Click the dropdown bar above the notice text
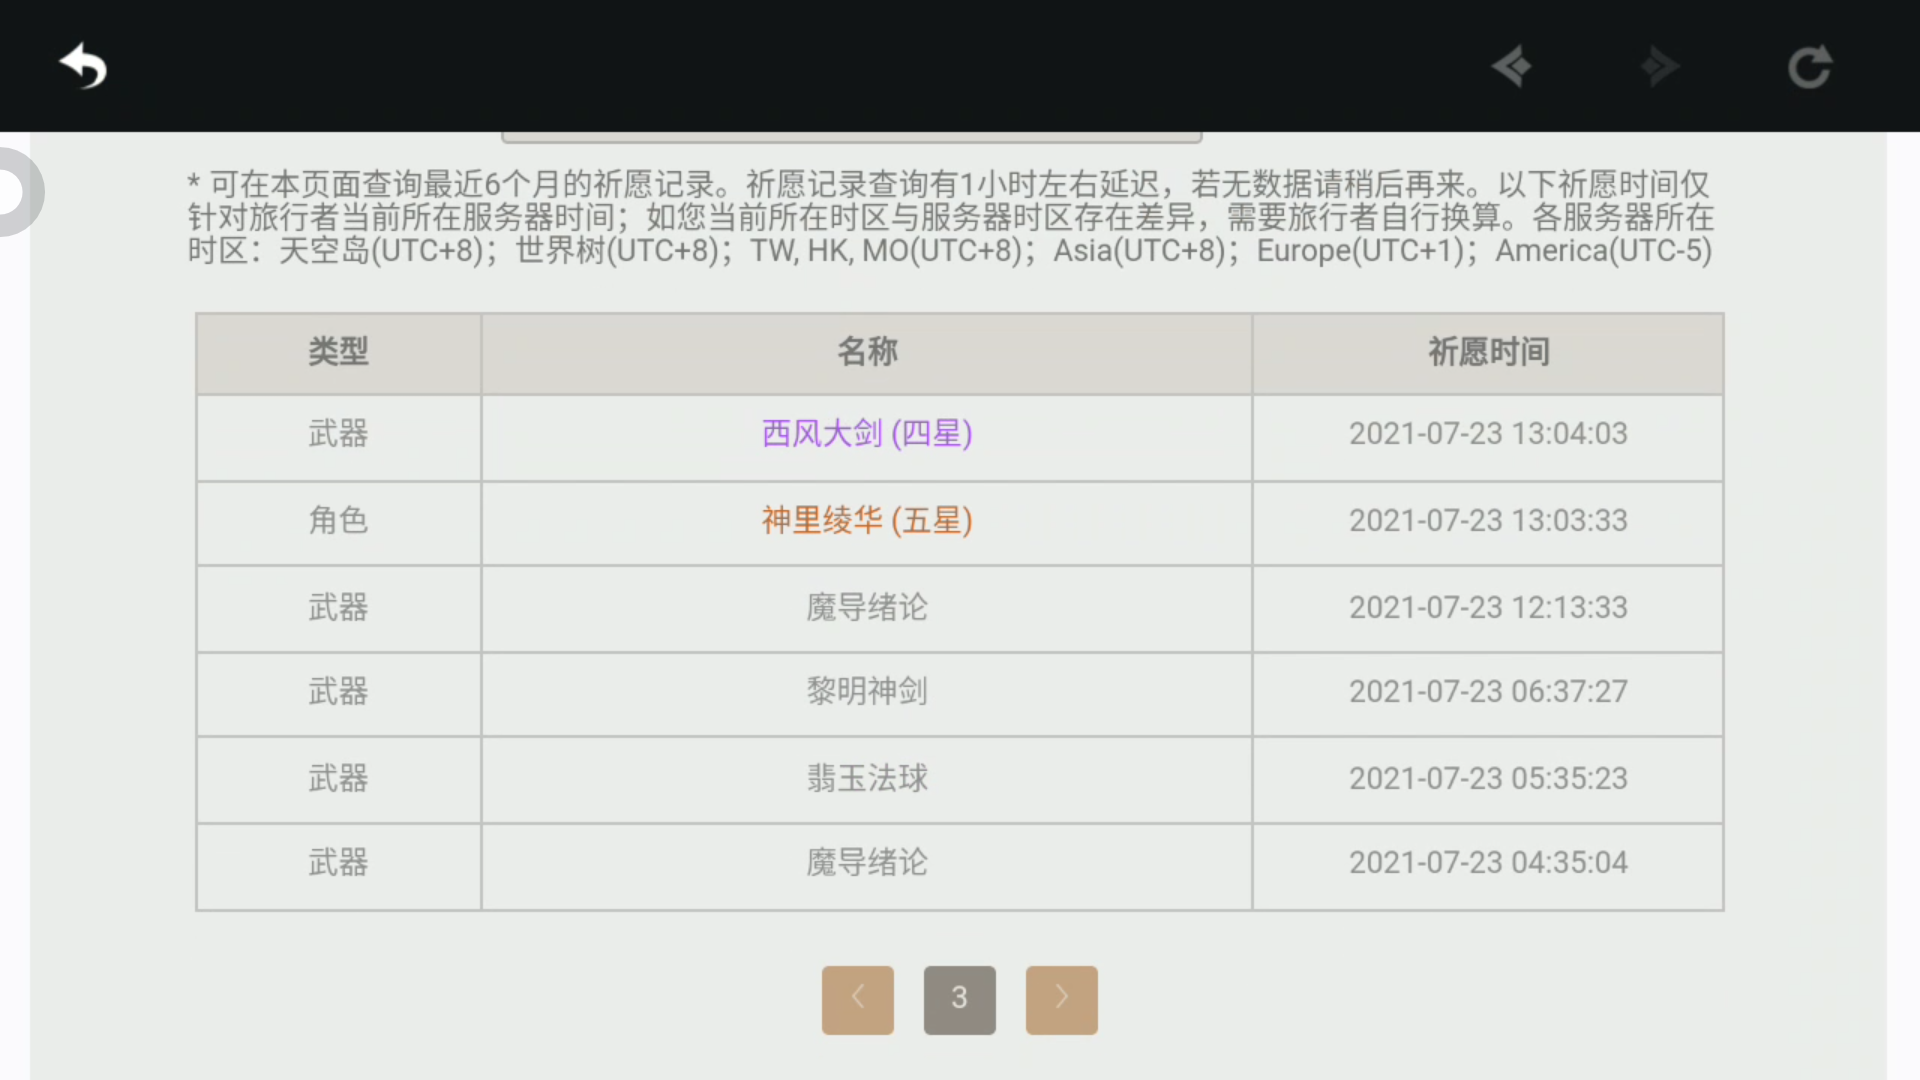Viewport: 1920px width, 1080px height. tap(850, 137)
